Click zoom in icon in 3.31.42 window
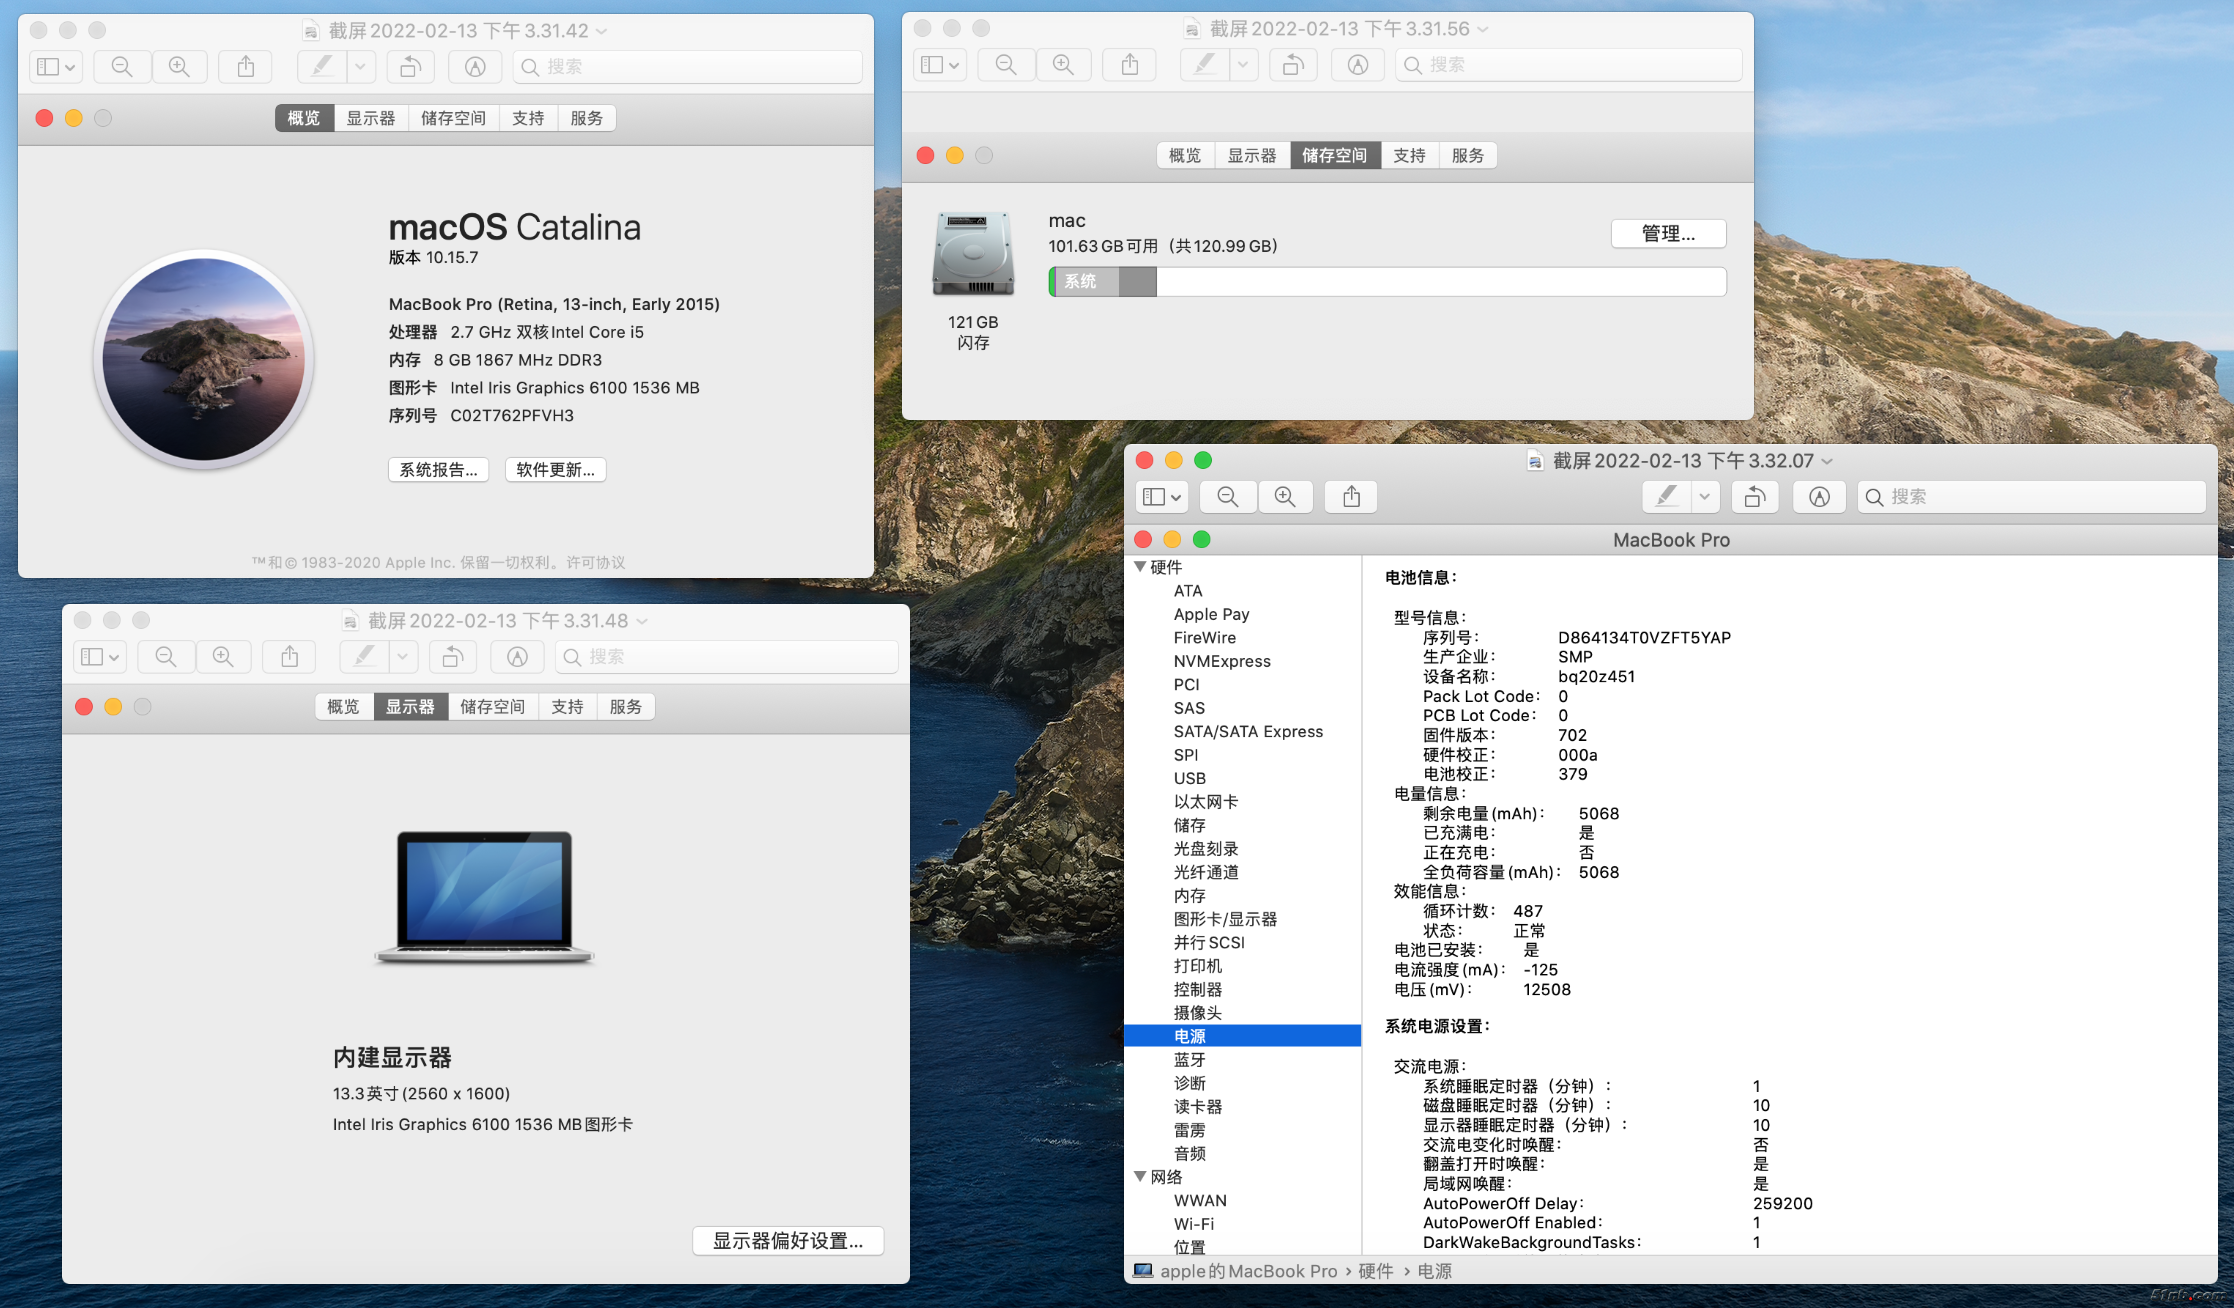 point(179,67)
